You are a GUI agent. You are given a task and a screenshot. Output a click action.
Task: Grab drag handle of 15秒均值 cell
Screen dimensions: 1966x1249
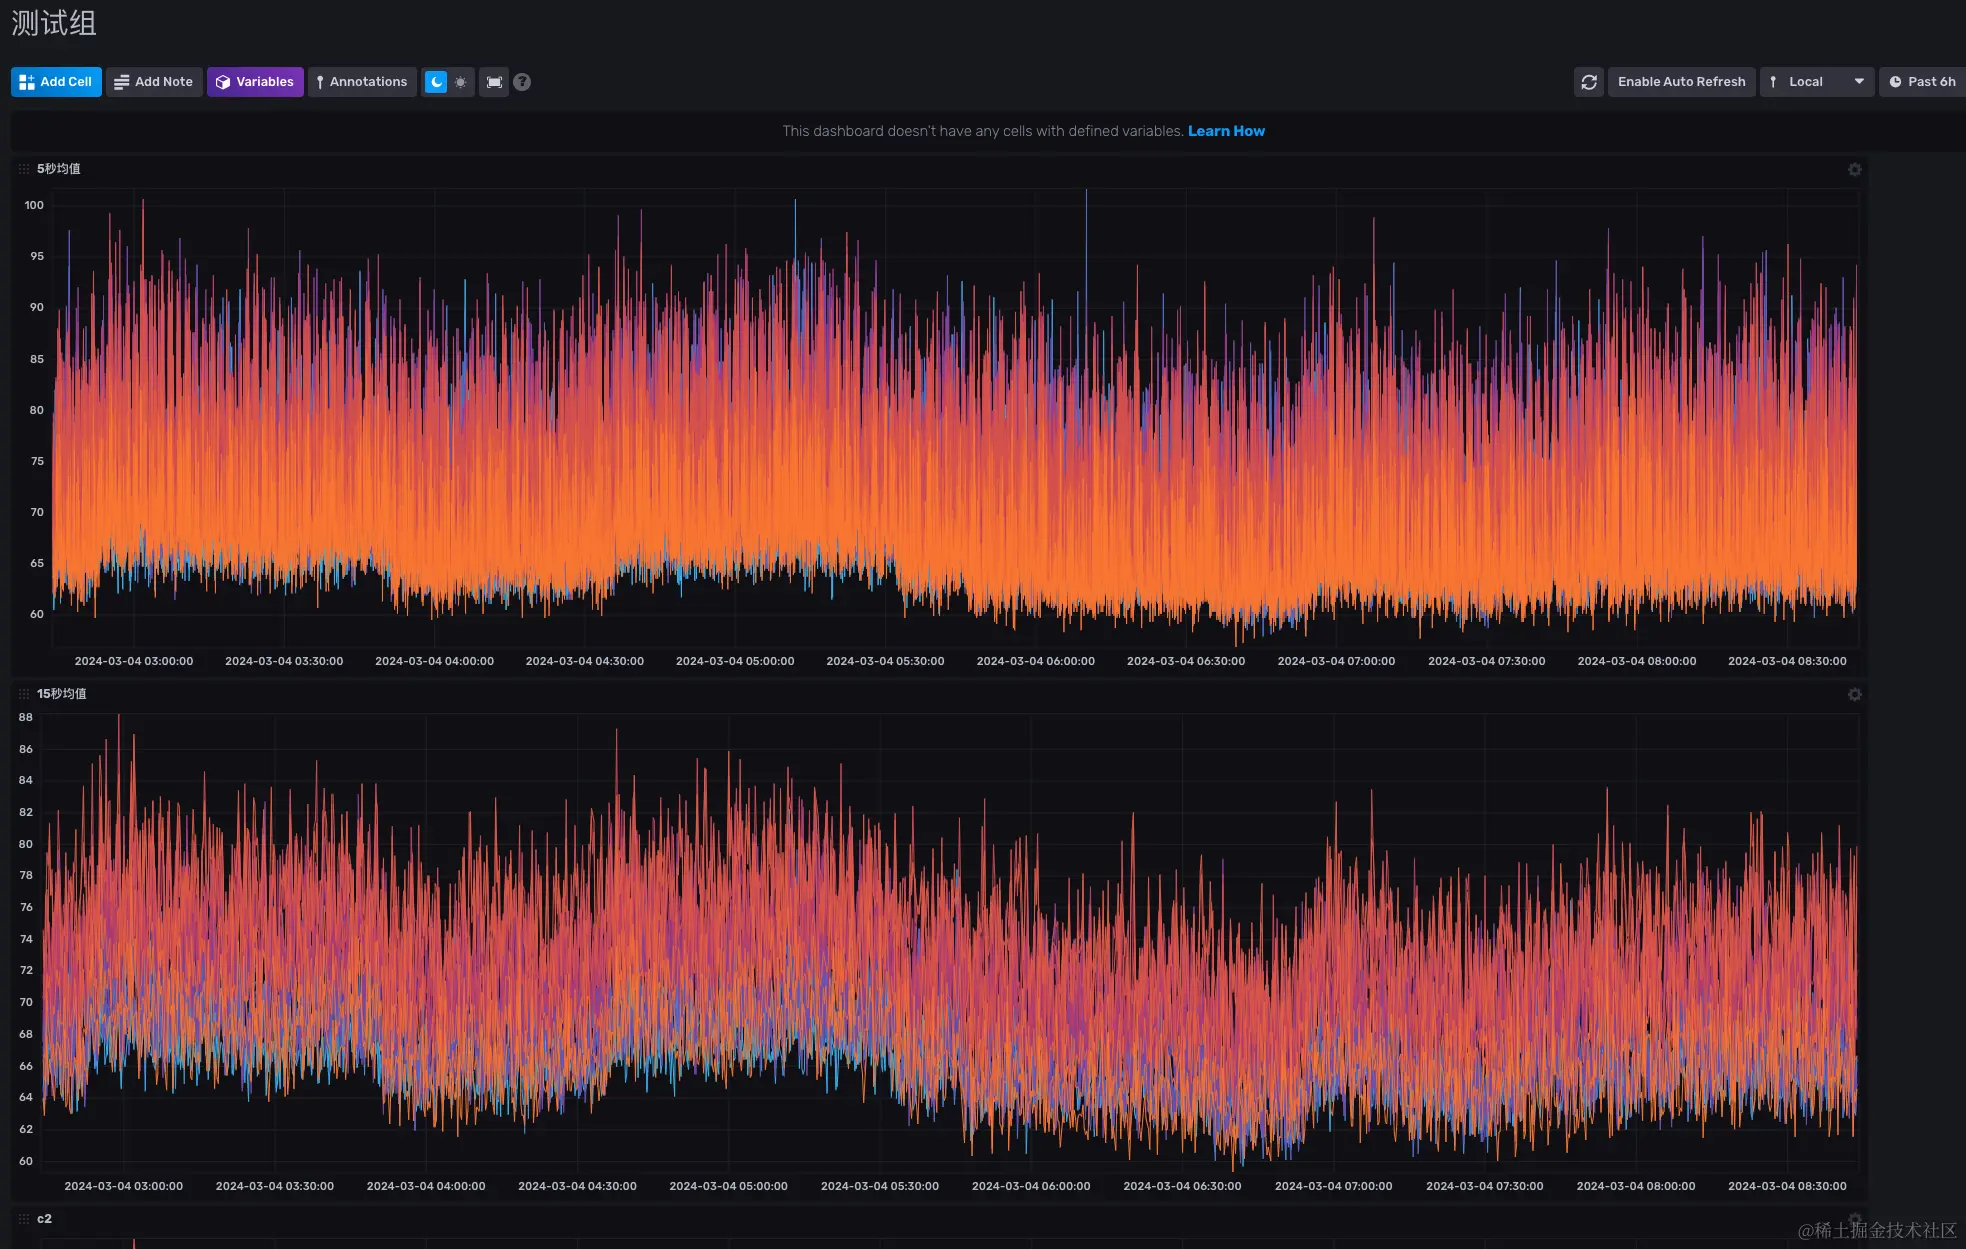[x=24, y=694]
